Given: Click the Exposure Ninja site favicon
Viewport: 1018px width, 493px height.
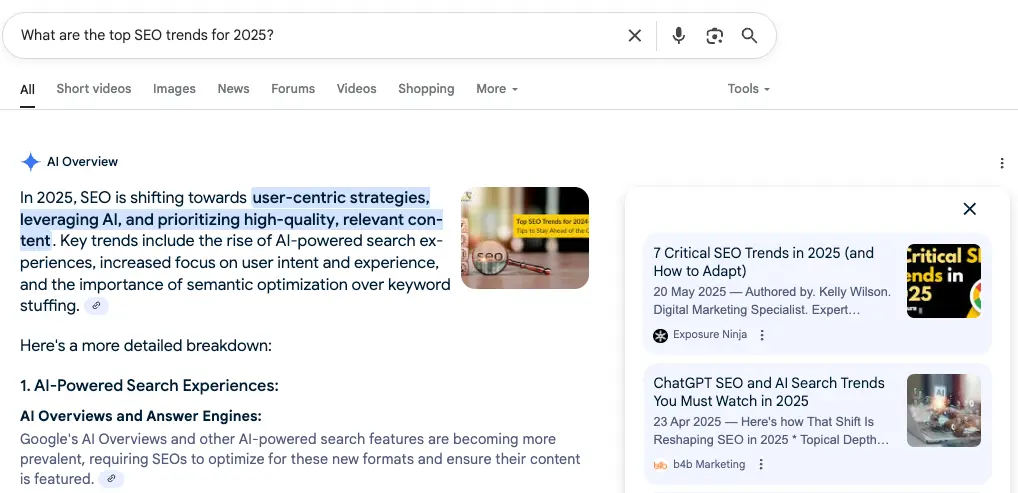Looking at the screenshot, I should pyautogui.click(x=660, y=335).
